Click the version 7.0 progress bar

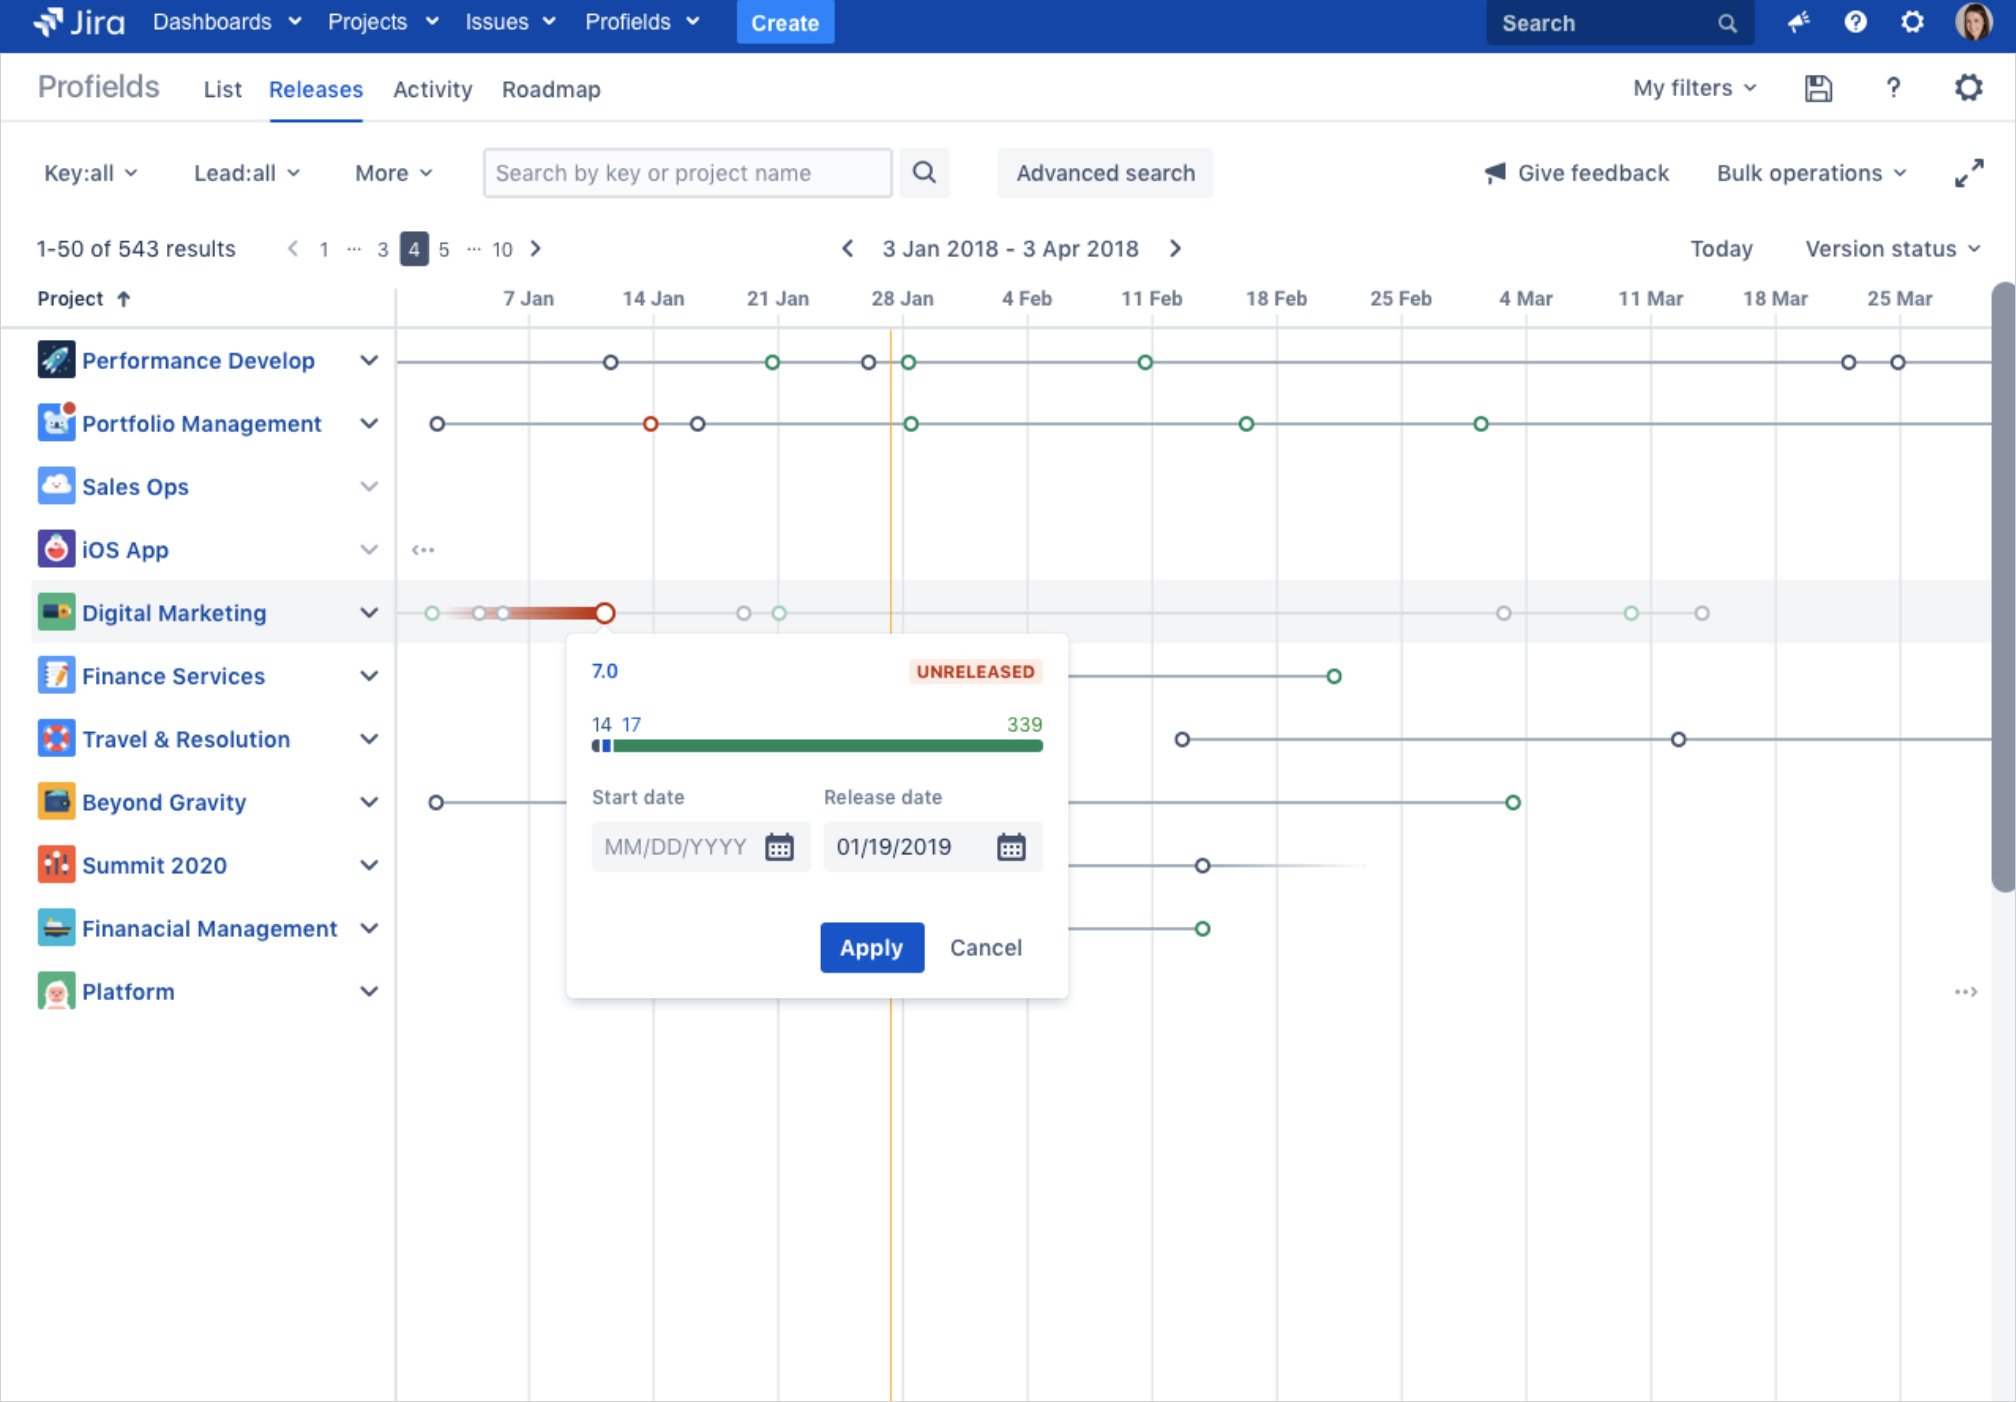(817, 745)
